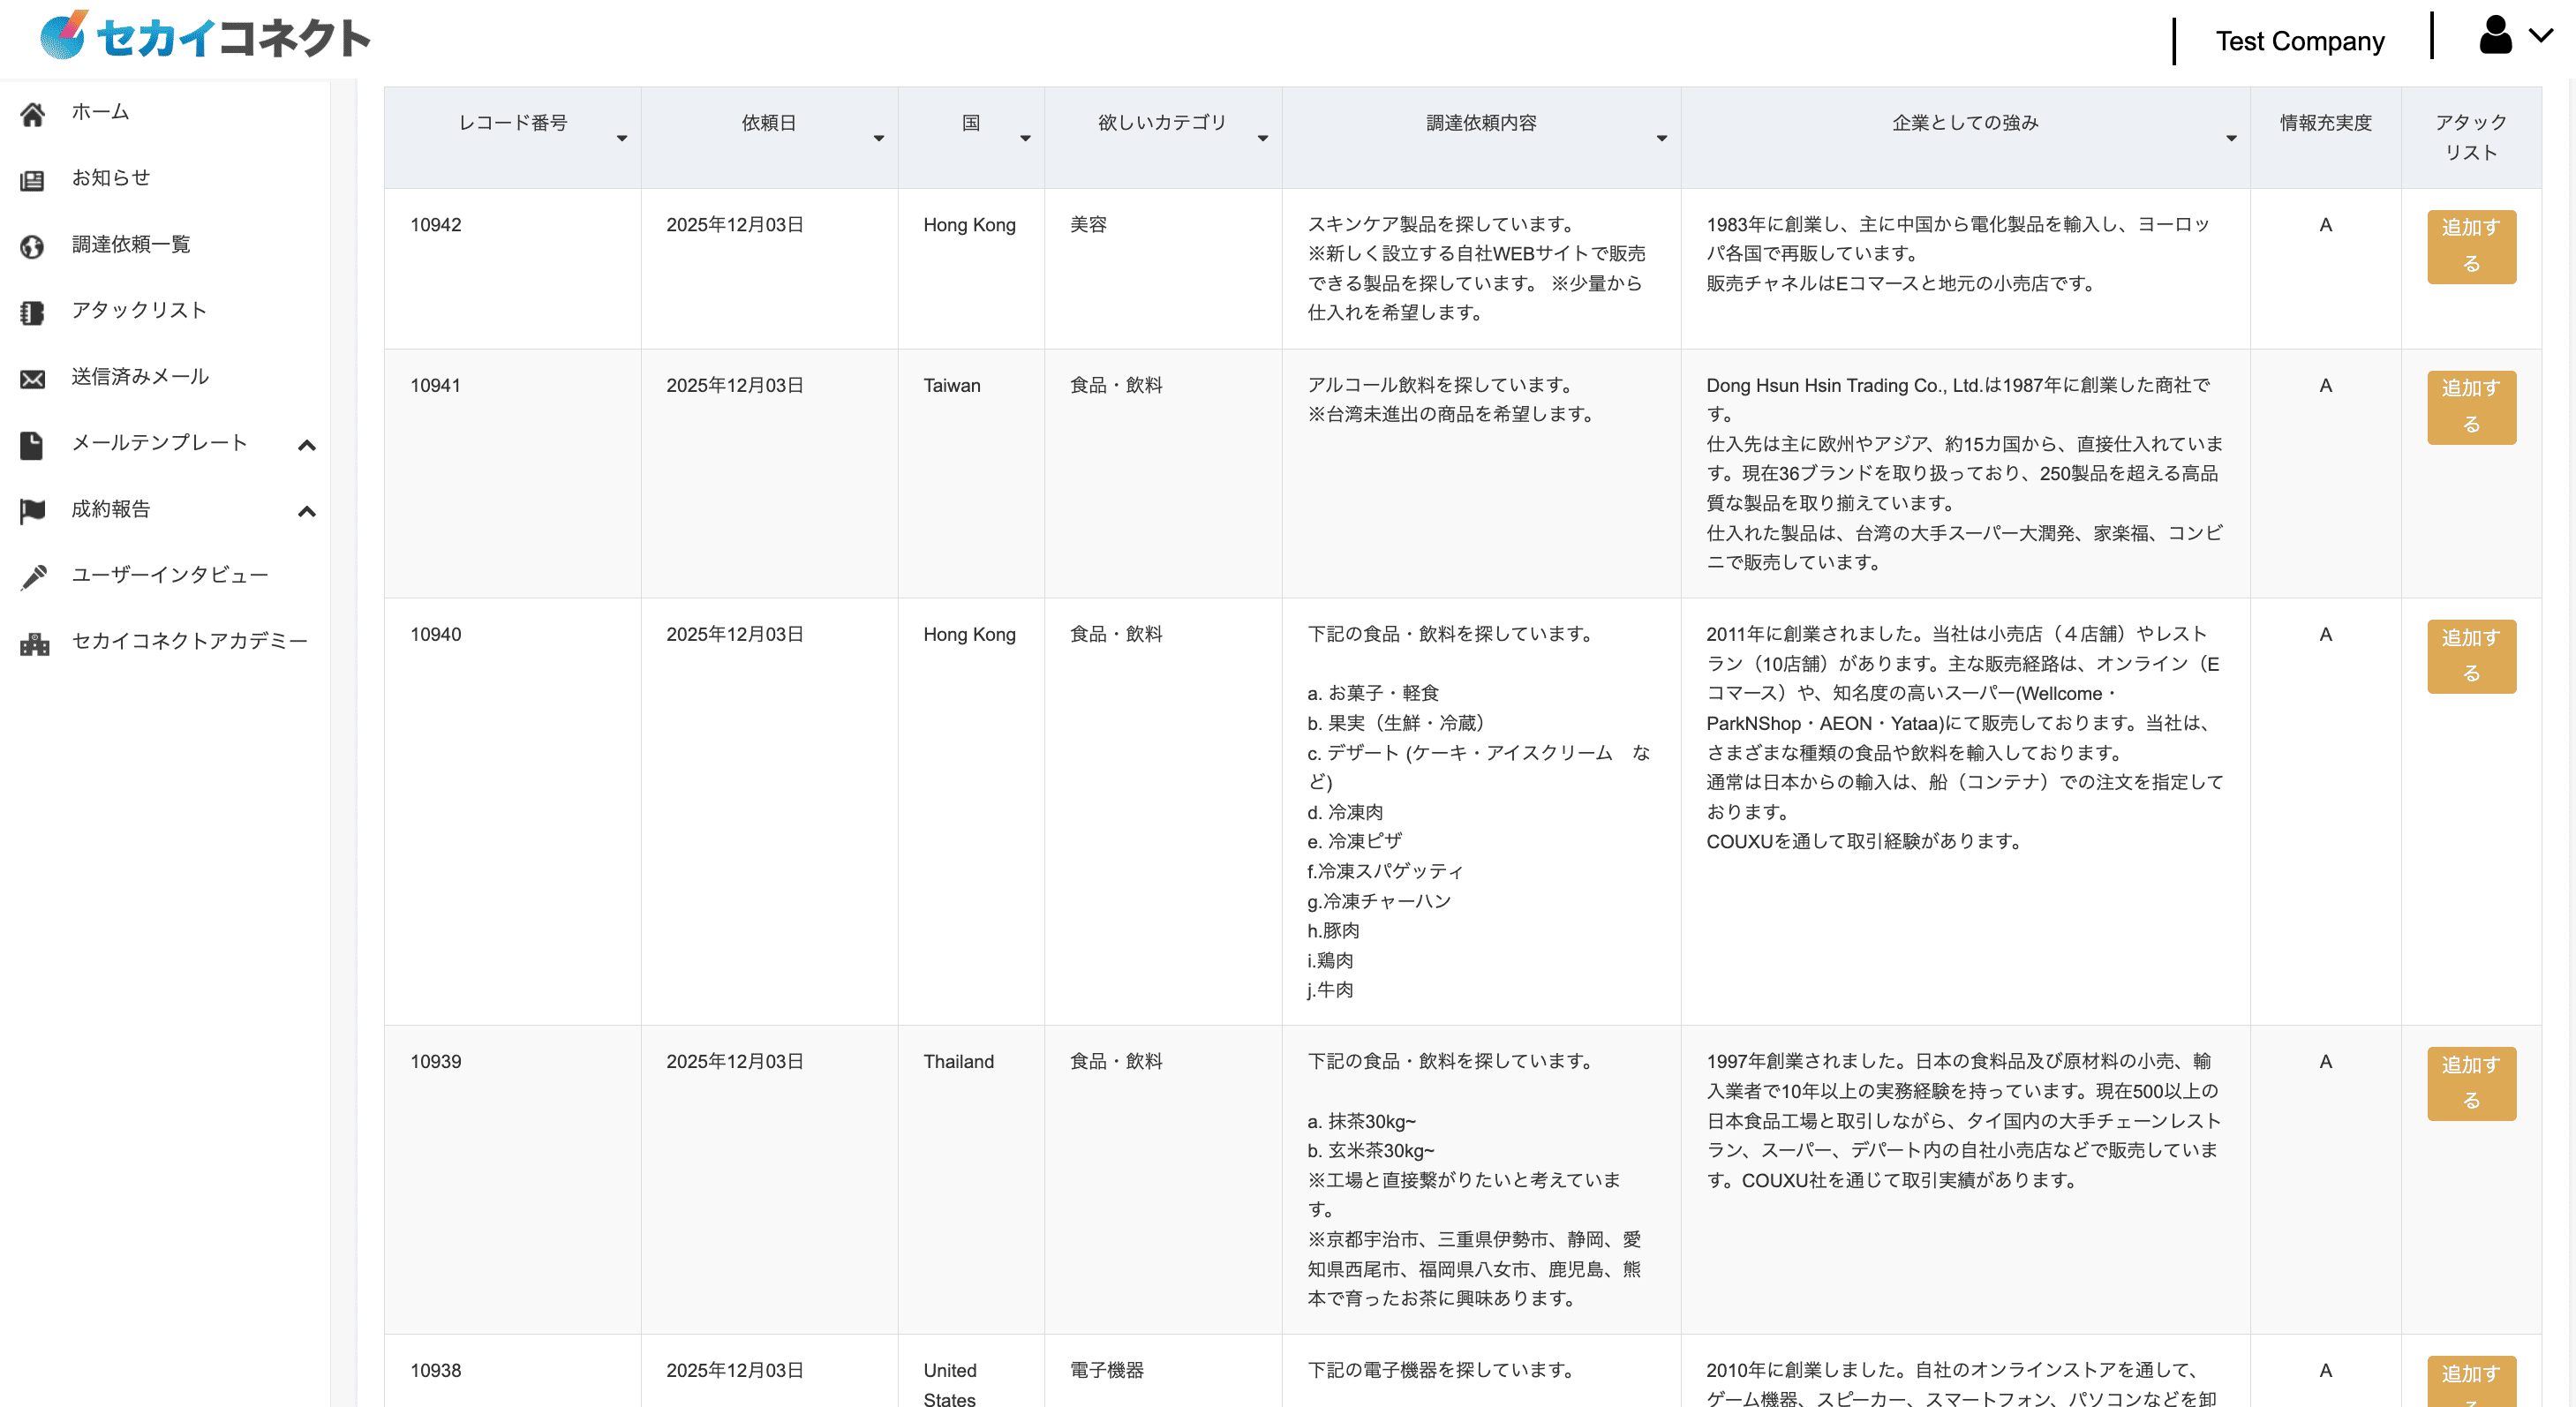Open the レコード番号 column sort arrow

coord(622,138)
